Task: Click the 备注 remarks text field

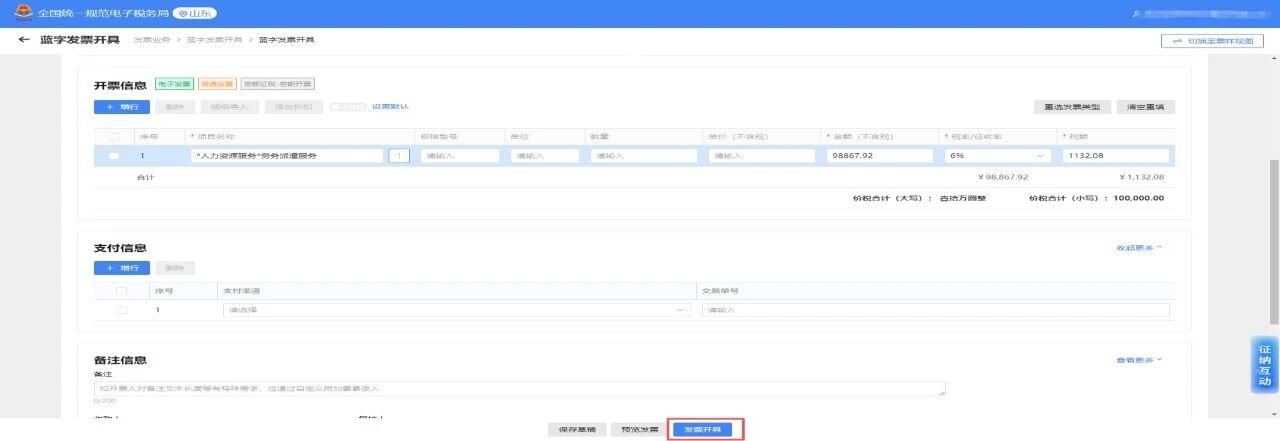Action: pos(519,388)
